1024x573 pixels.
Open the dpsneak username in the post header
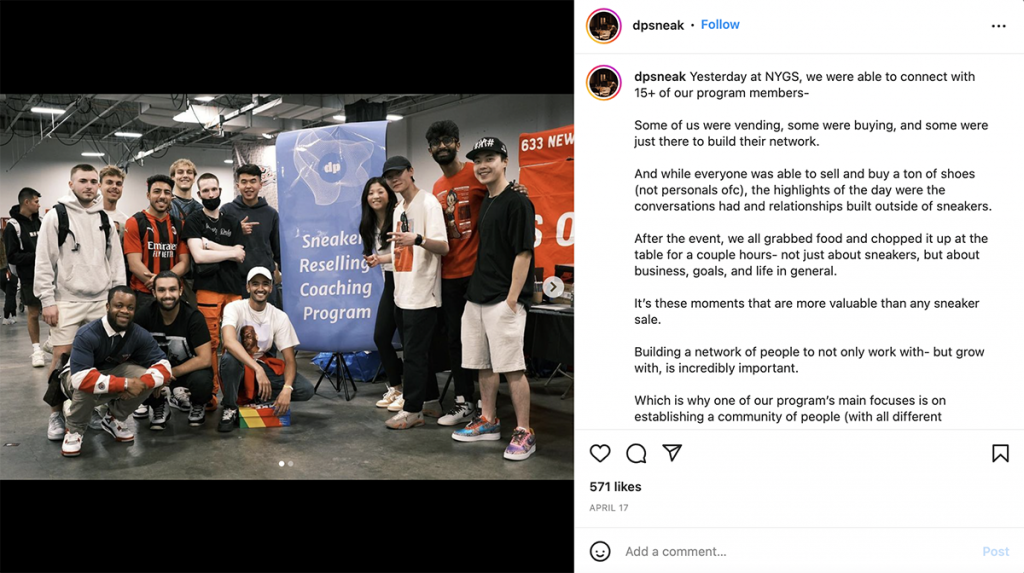658,25
